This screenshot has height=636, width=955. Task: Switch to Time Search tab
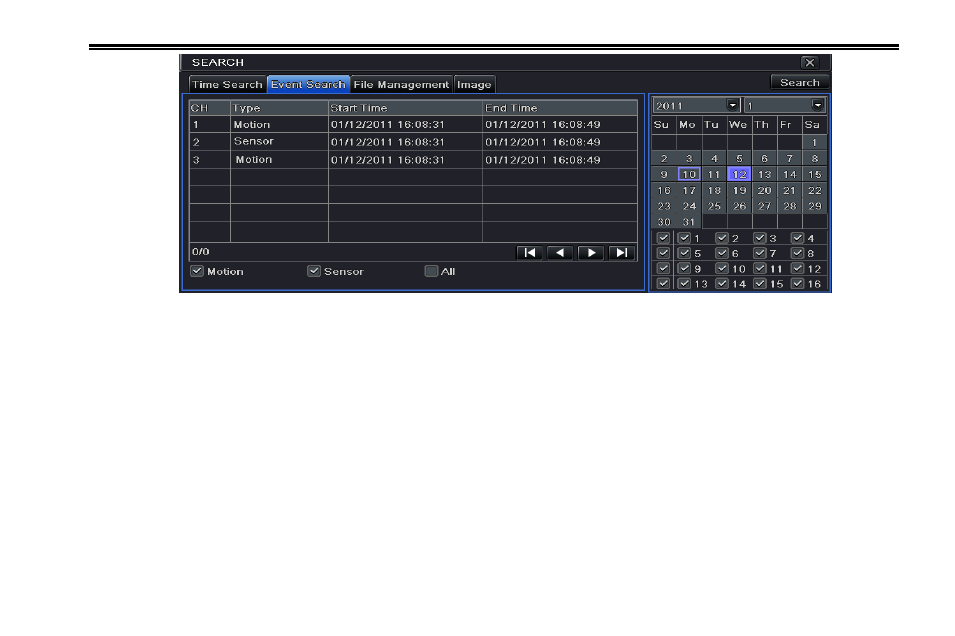coord(227,84)
